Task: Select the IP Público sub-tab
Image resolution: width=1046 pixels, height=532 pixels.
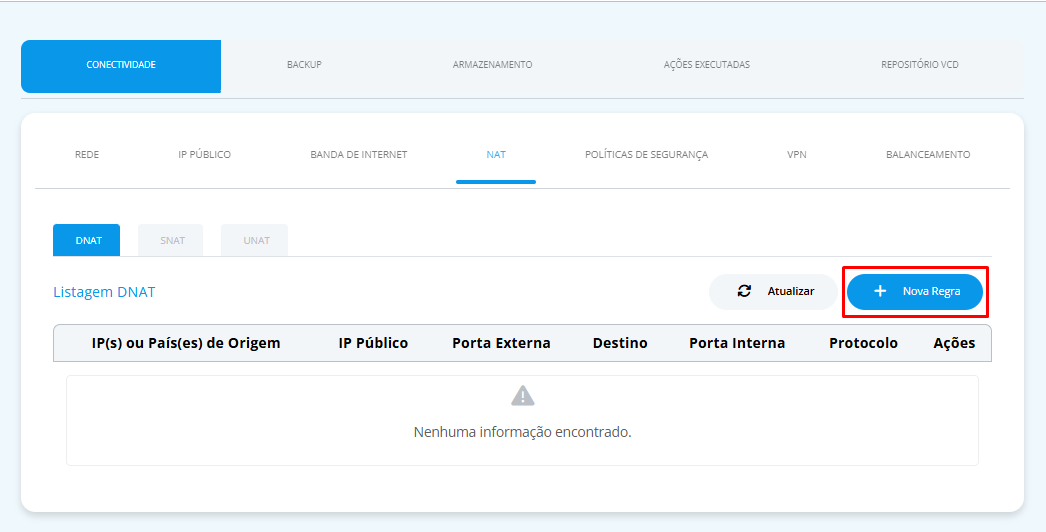Action: click(204, 155)
